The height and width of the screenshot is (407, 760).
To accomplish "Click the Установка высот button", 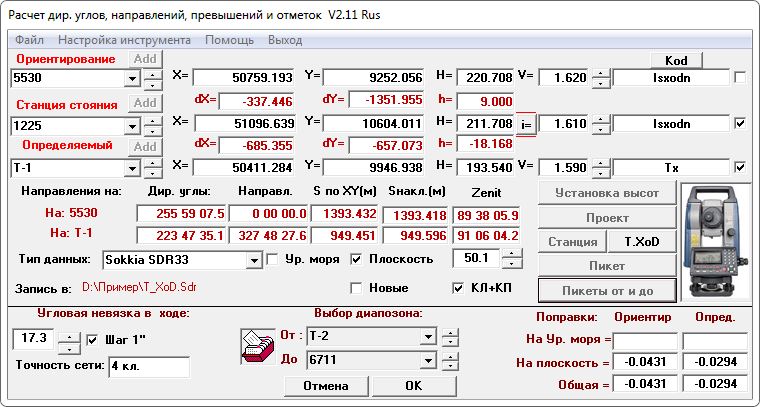I will click(x=606, y=193).
